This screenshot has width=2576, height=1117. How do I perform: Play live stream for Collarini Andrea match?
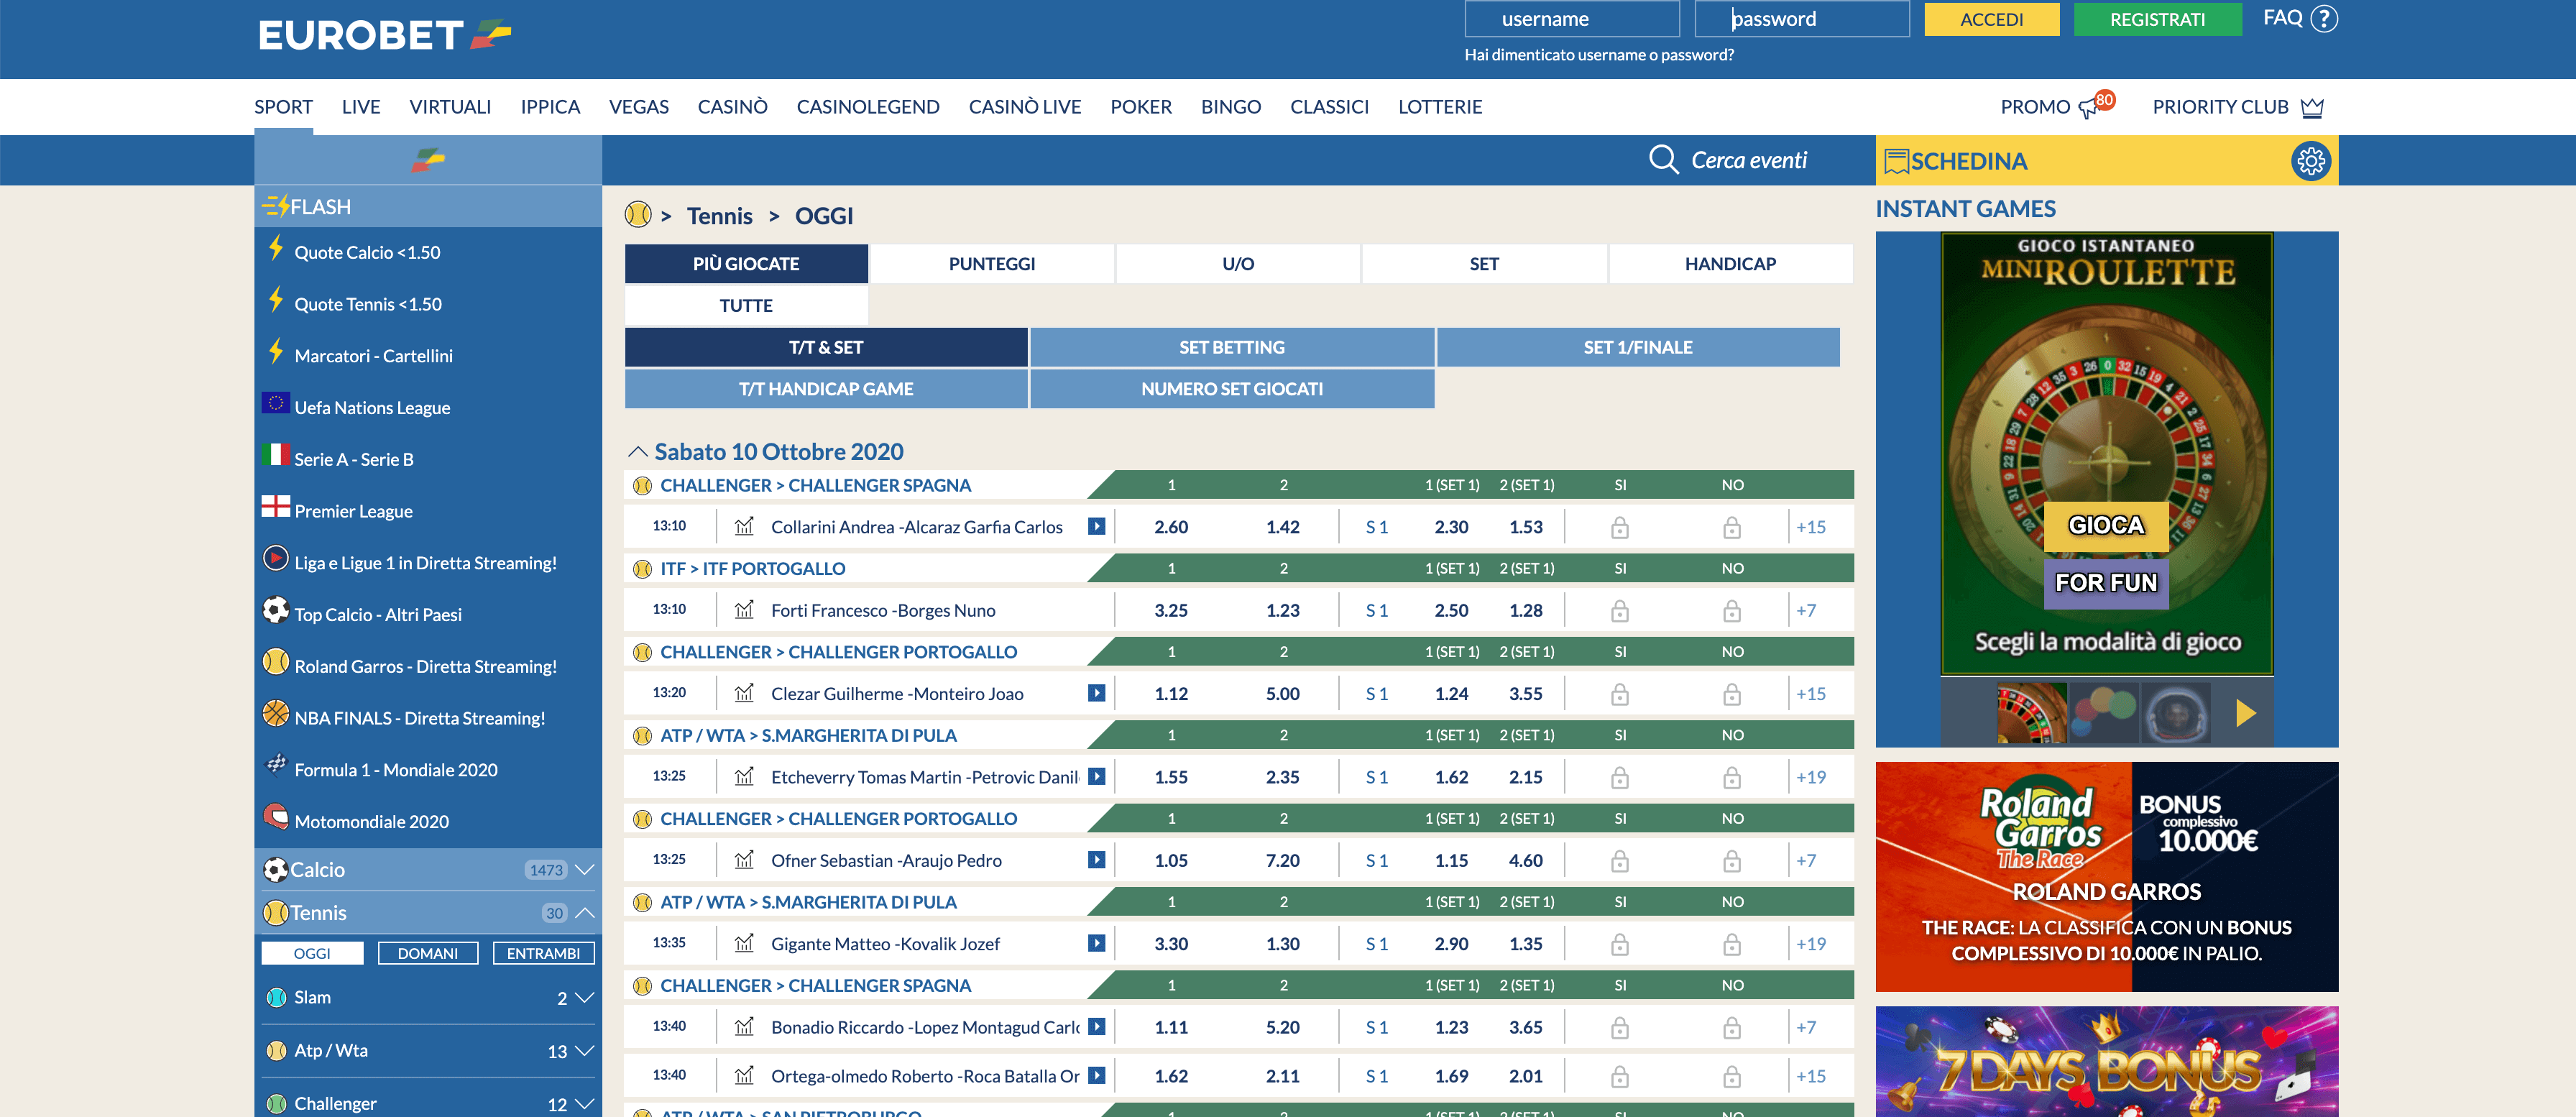[x=1097, y=526]
